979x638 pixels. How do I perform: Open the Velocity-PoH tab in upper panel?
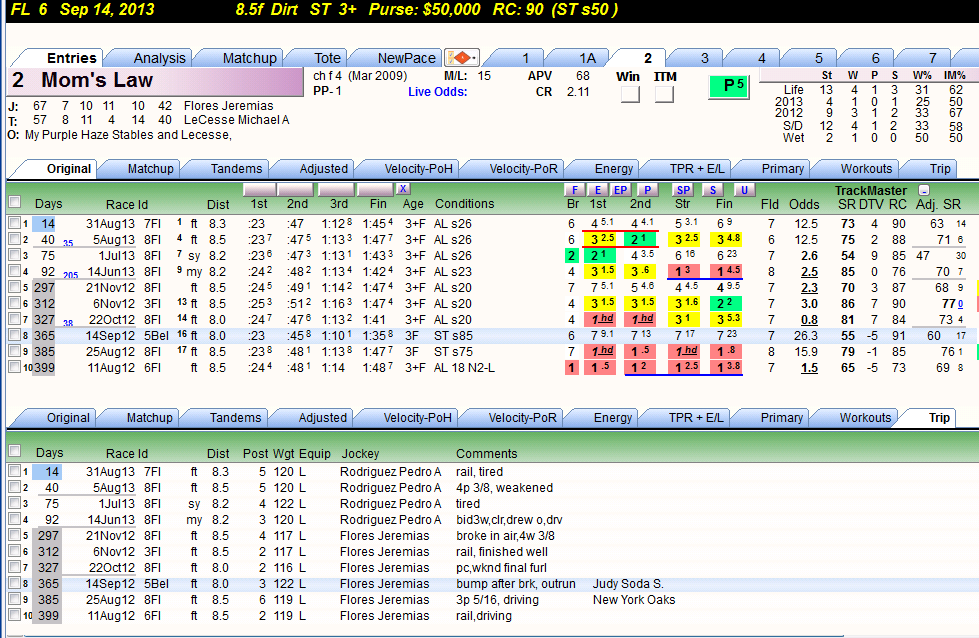(418, 169)
